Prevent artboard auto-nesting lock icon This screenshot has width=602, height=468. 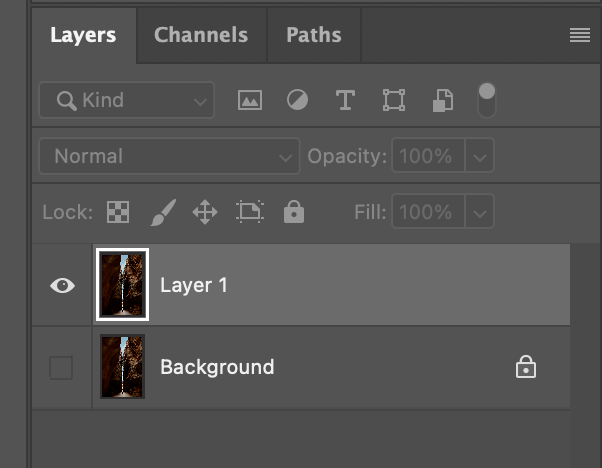click(250, 212)
